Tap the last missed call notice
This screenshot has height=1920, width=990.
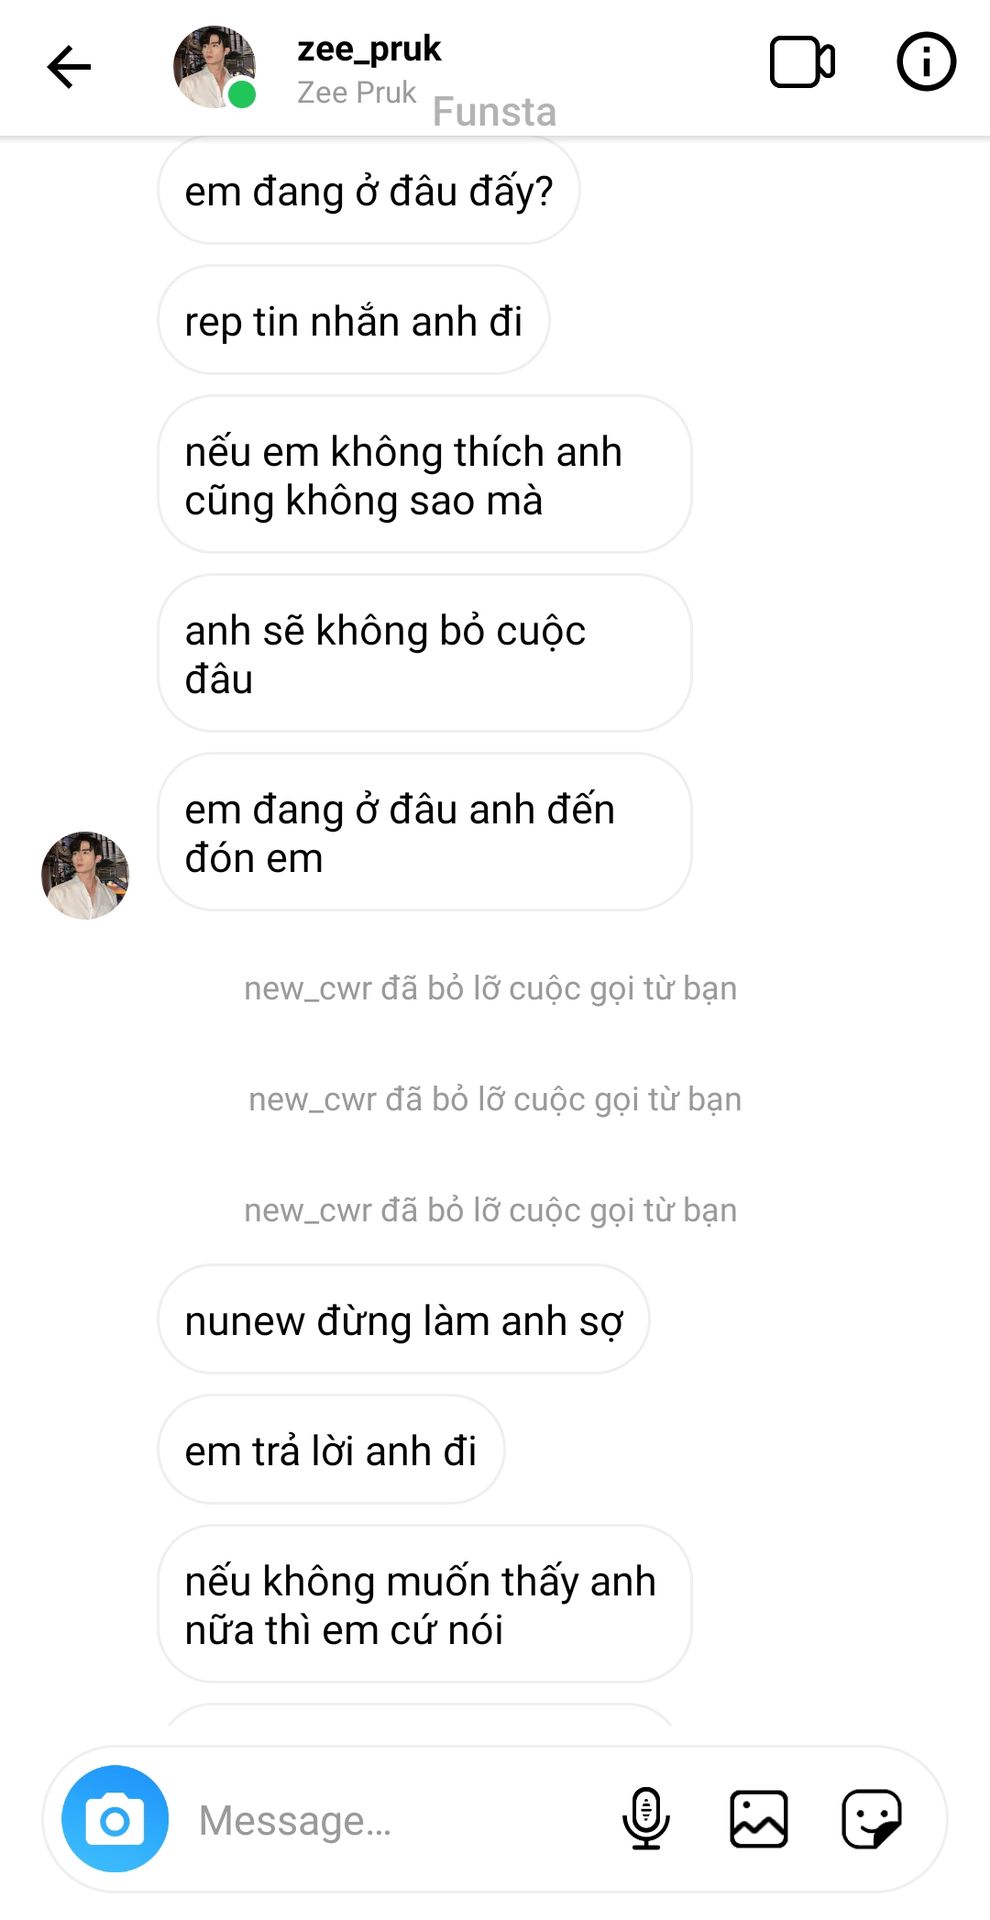pyautogui.click(x=491, y=1210)
